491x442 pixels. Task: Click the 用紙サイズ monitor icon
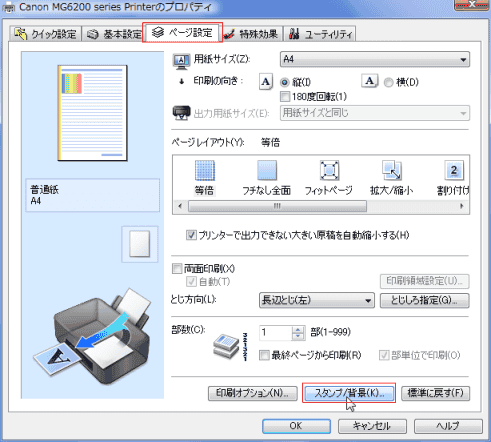click(181, 61)
